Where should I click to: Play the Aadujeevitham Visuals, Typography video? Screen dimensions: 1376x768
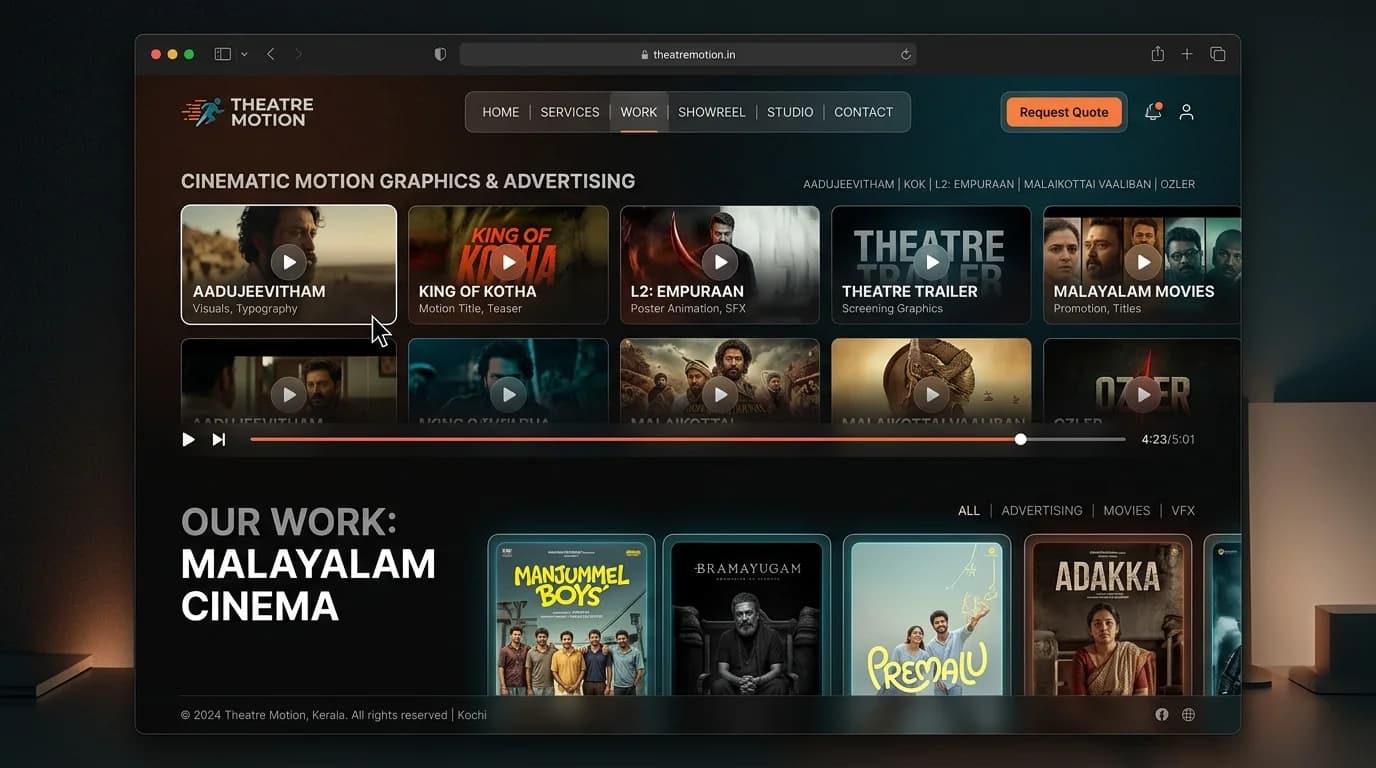tap(289, 262)
